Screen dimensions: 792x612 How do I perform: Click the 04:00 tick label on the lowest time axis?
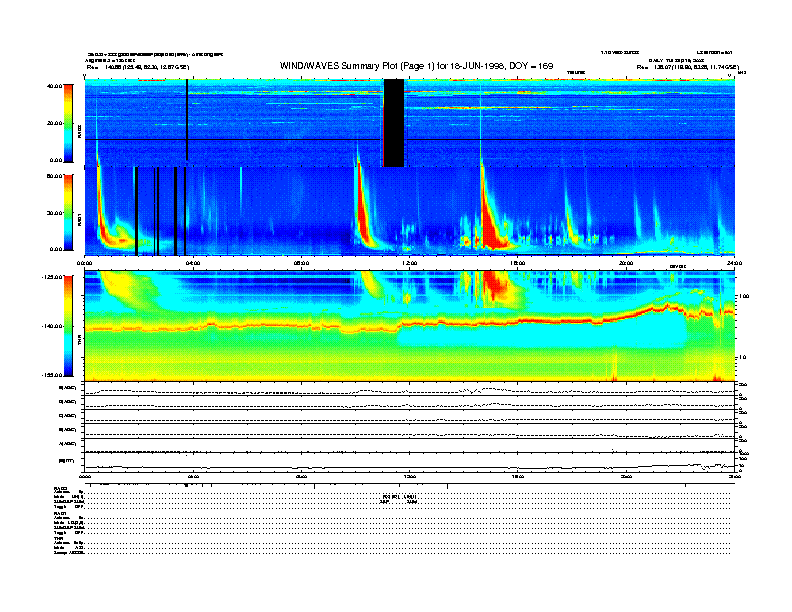point(193,476)
